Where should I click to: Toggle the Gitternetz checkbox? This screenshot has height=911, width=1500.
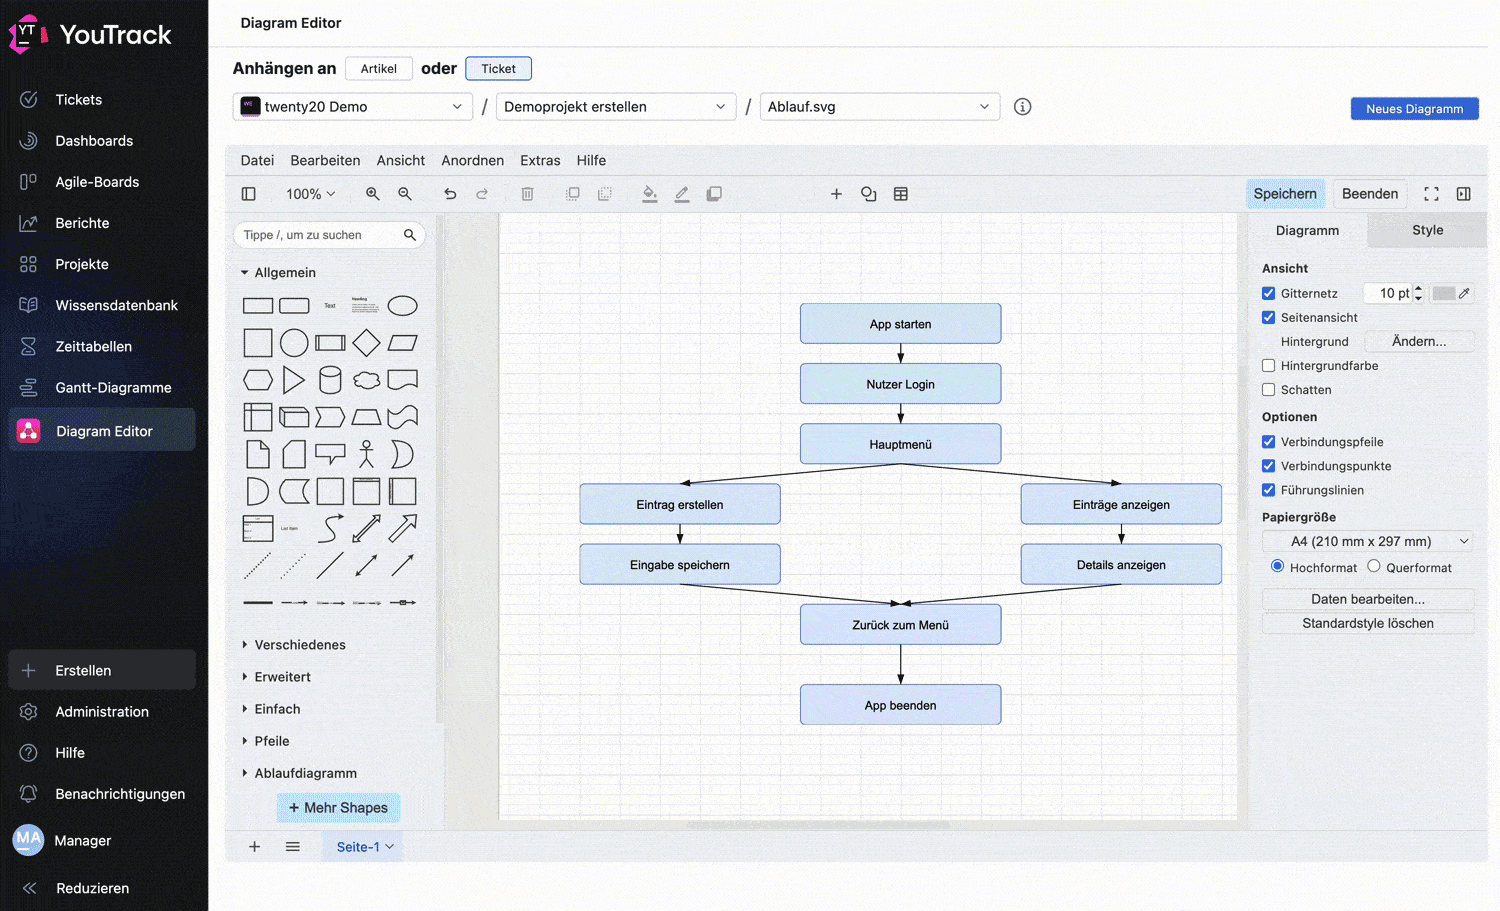1268,293
